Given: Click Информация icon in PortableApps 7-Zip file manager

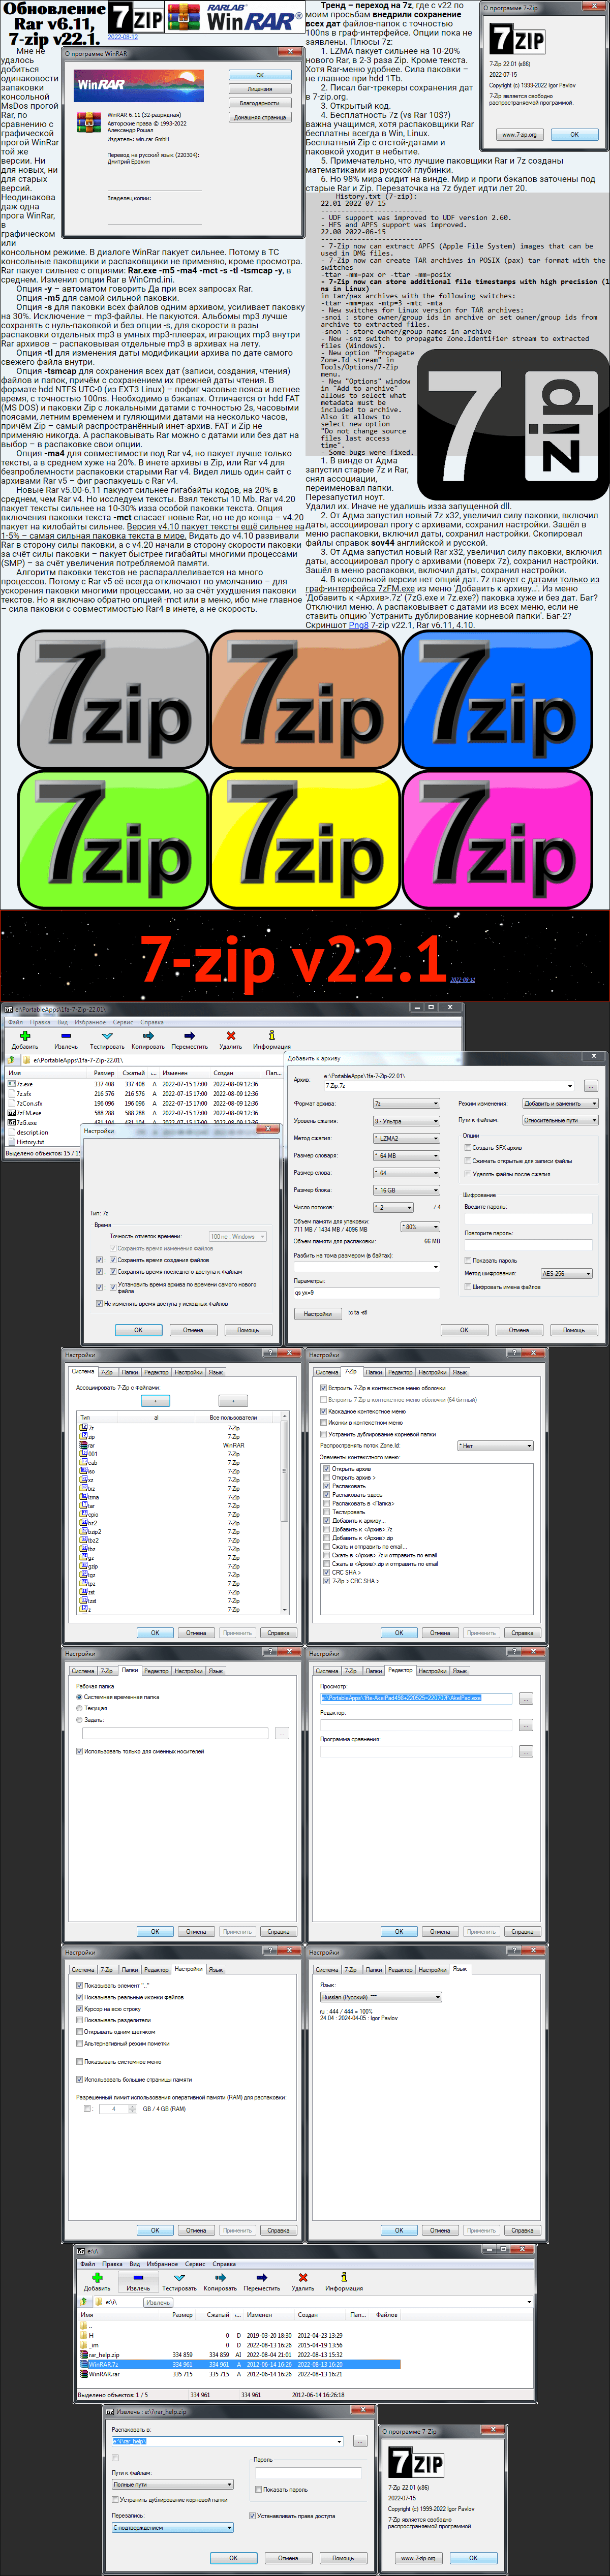Looking at the screenshot, I should tap(271, 1036).
